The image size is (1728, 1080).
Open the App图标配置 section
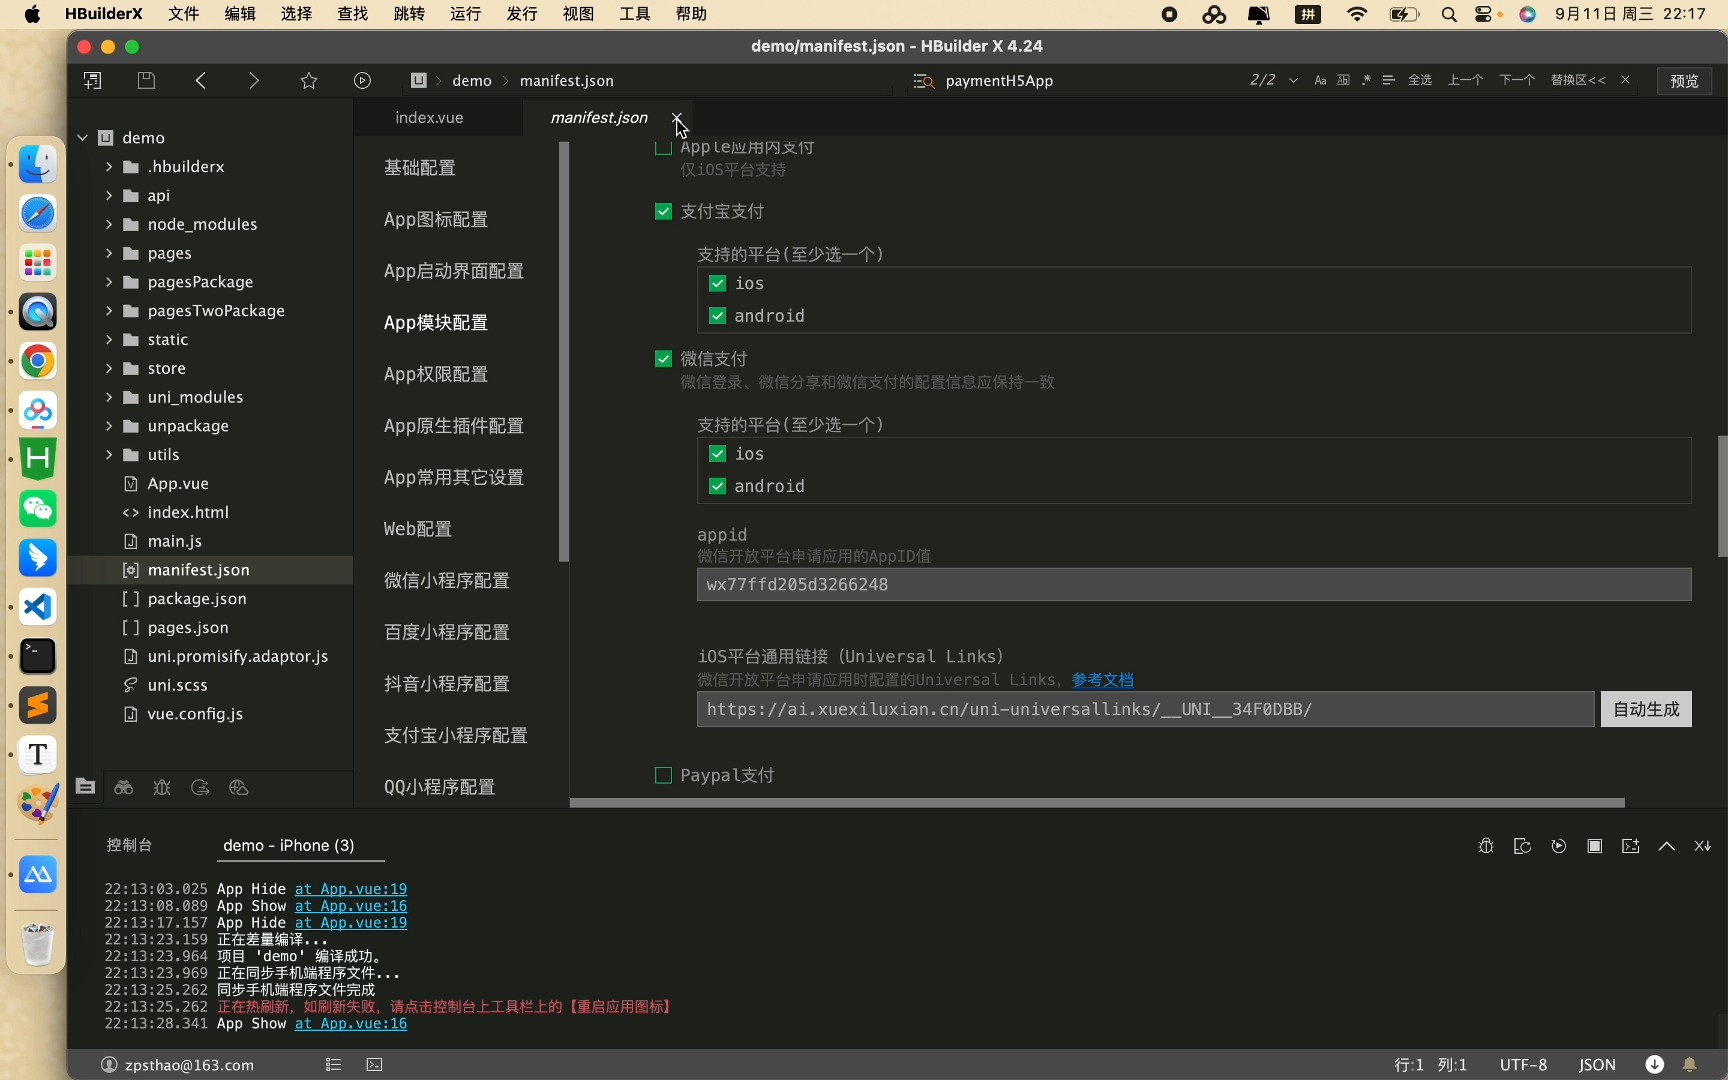click(x=436, y=220)
